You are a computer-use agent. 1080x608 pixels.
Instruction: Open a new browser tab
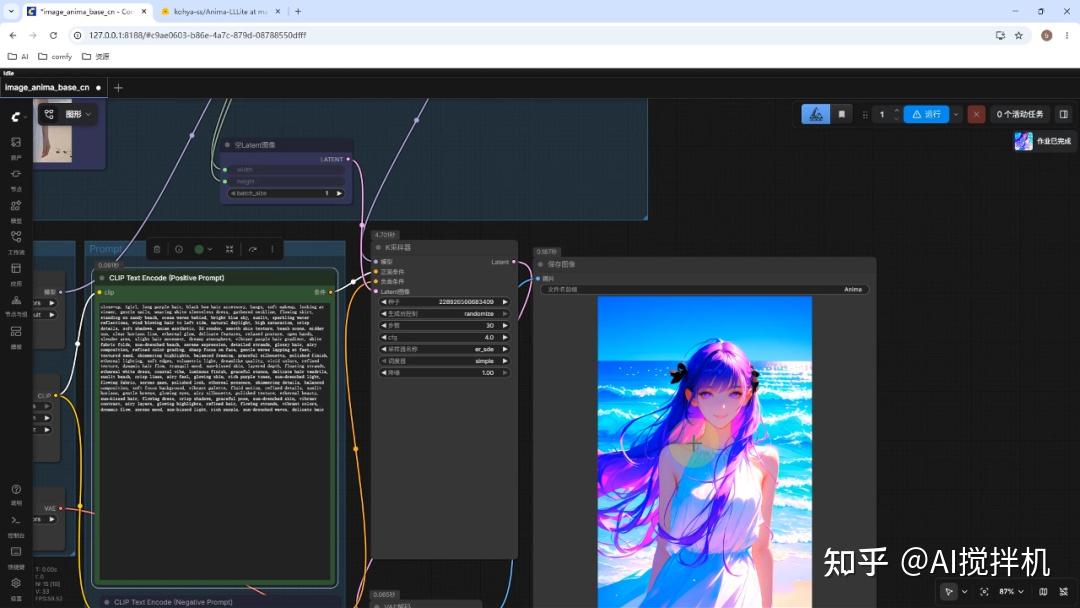click(x=298, y=12)
